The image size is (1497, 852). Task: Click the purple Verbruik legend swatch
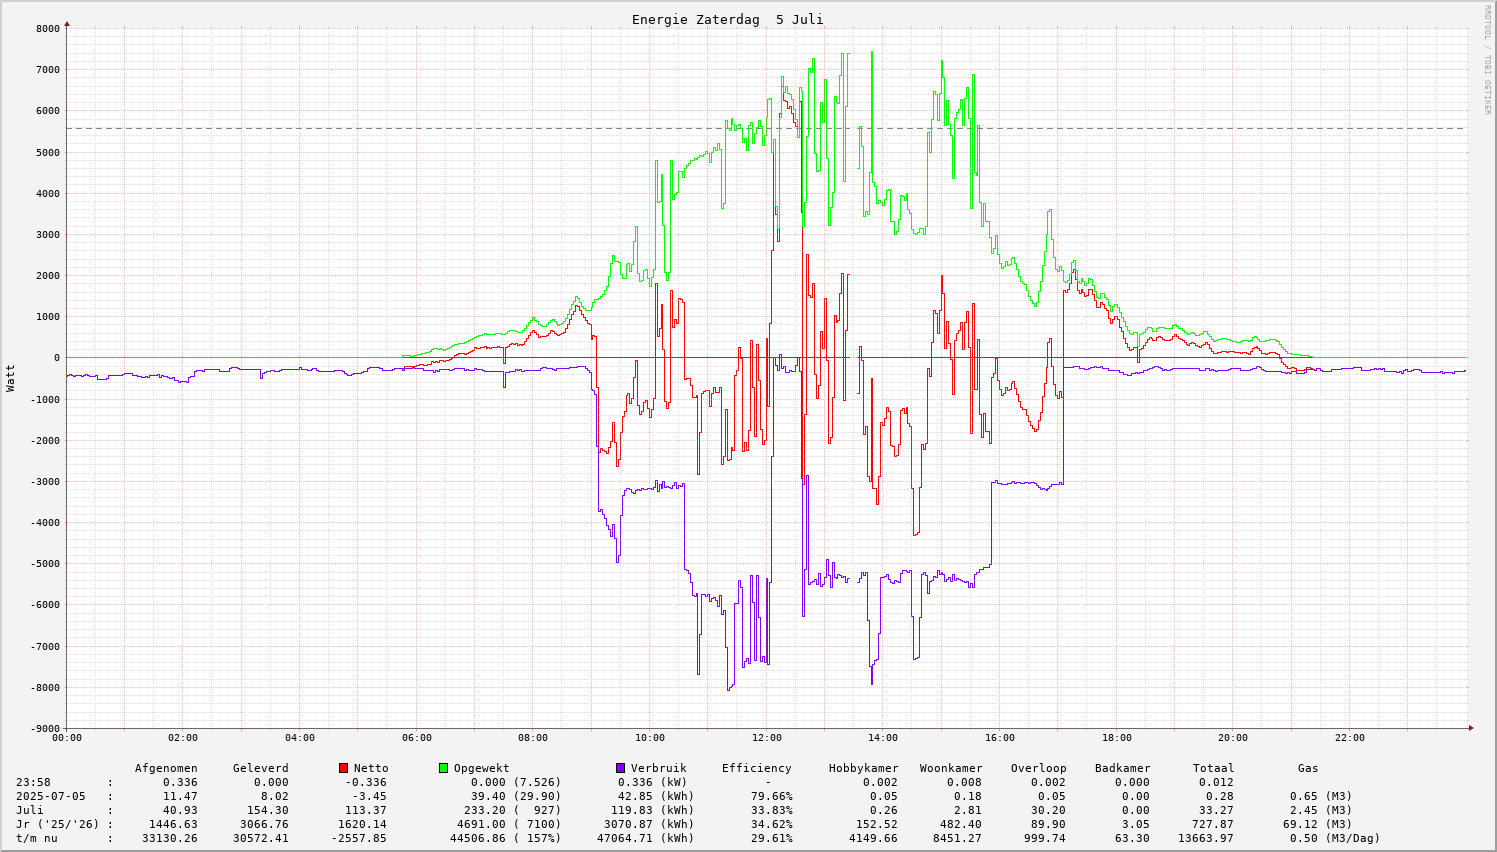point(620,768)
